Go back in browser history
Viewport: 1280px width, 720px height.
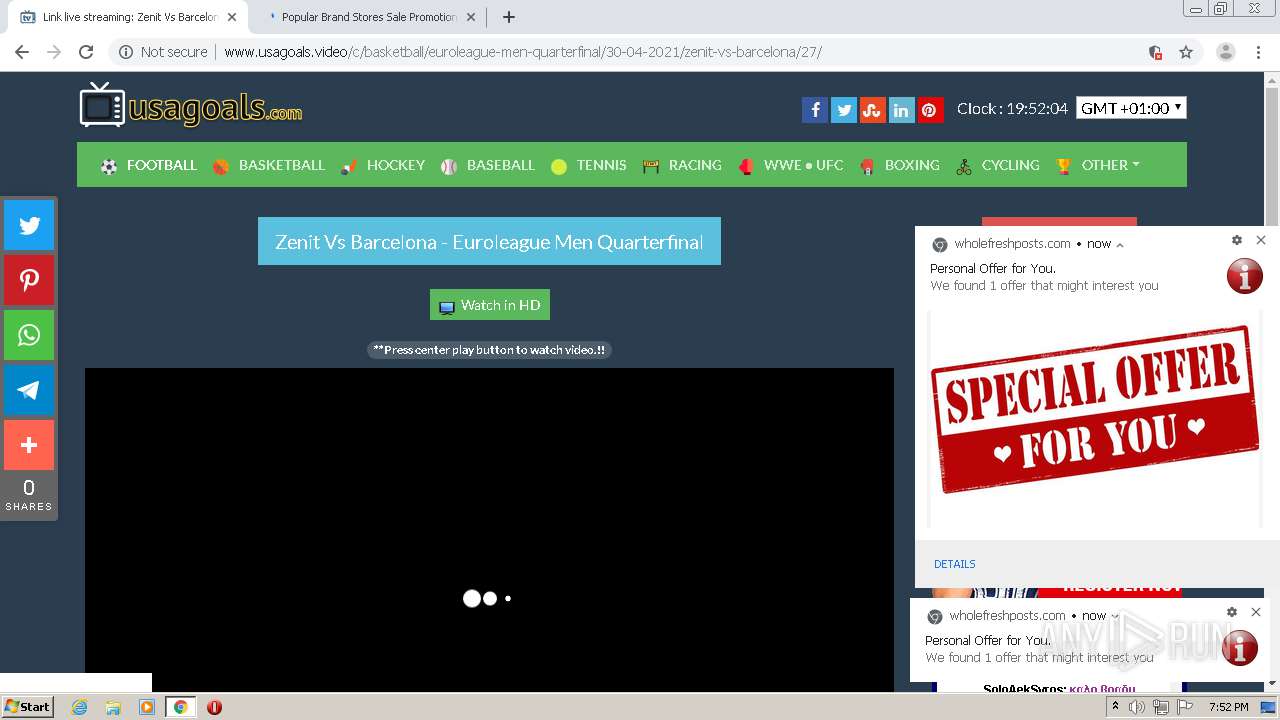coord(22,52)
